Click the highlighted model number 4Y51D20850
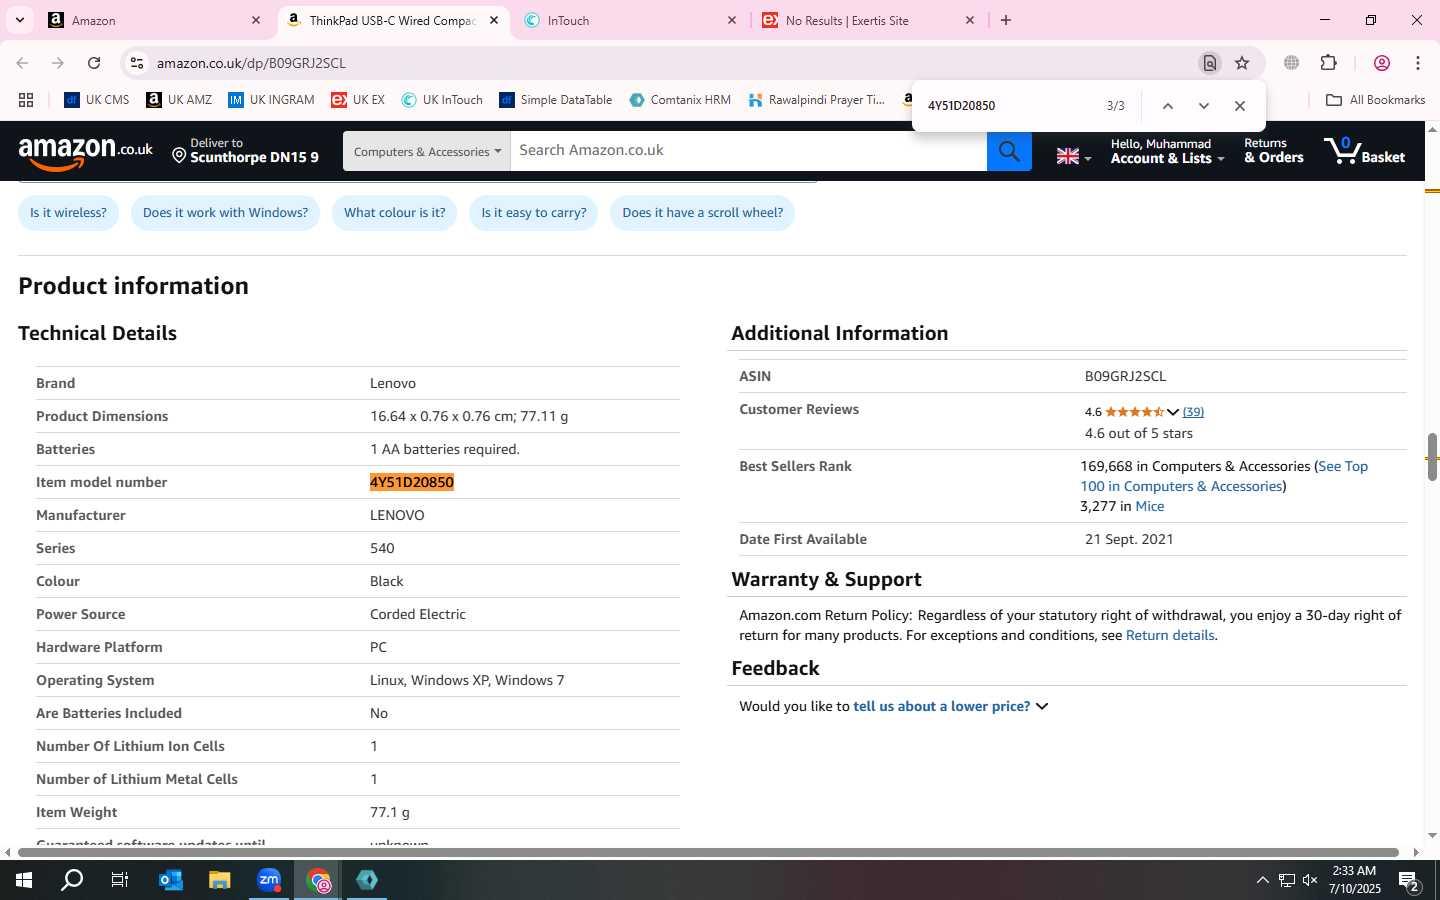 coord(412,483)
